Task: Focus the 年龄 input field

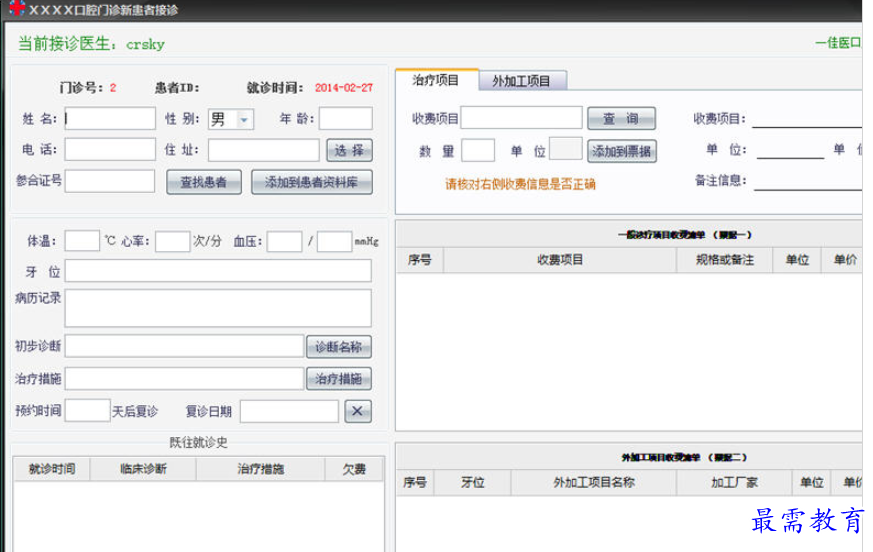Action: click(346, 119)
